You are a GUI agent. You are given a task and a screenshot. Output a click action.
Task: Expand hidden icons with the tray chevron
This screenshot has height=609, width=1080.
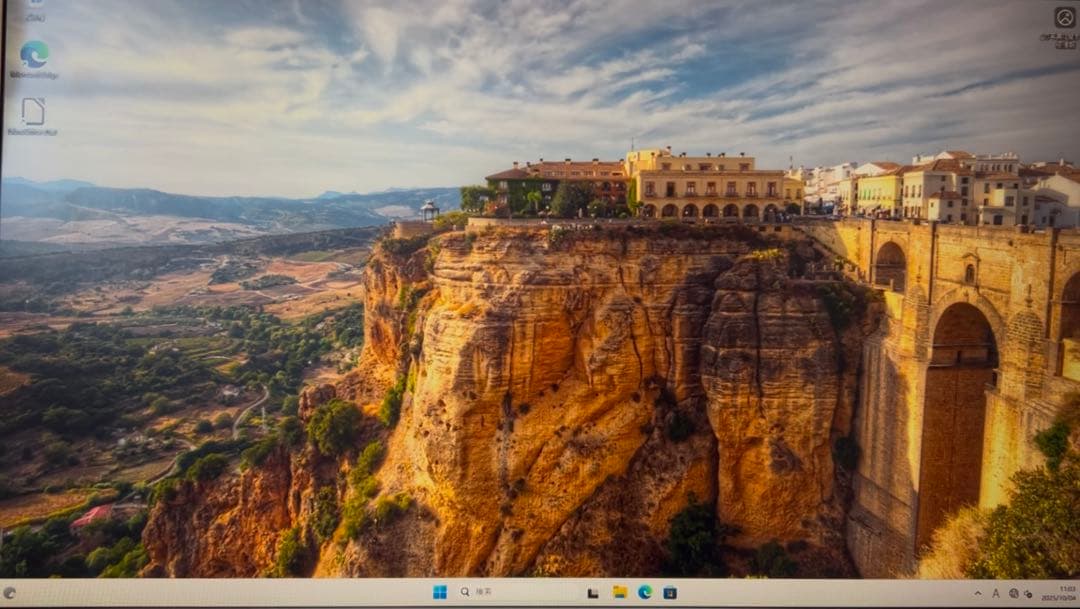pos(978,592)
